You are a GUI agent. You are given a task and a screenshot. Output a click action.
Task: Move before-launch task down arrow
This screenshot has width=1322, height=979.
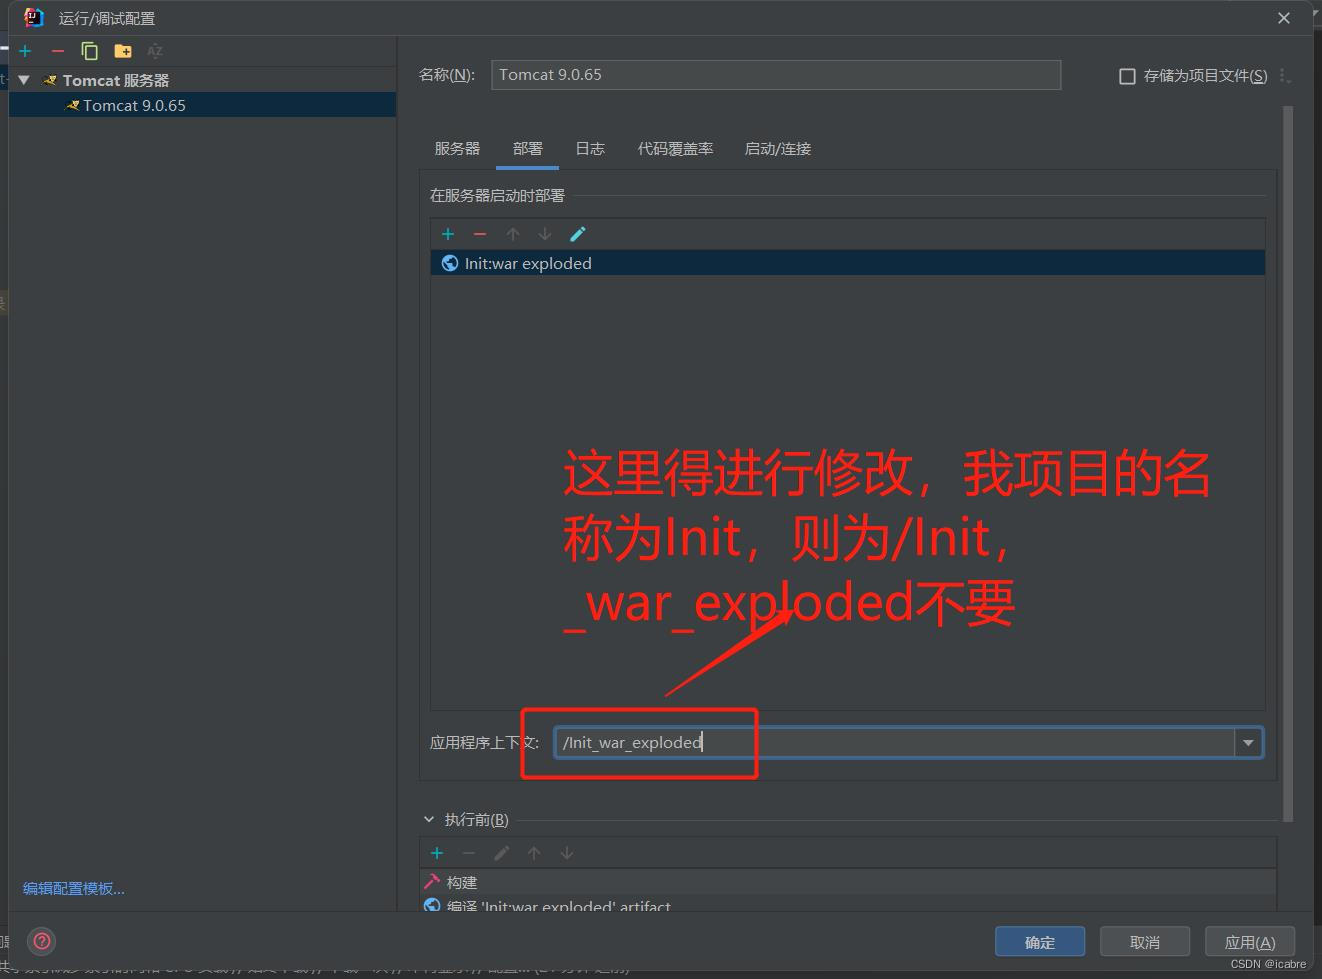pos(567,853)
